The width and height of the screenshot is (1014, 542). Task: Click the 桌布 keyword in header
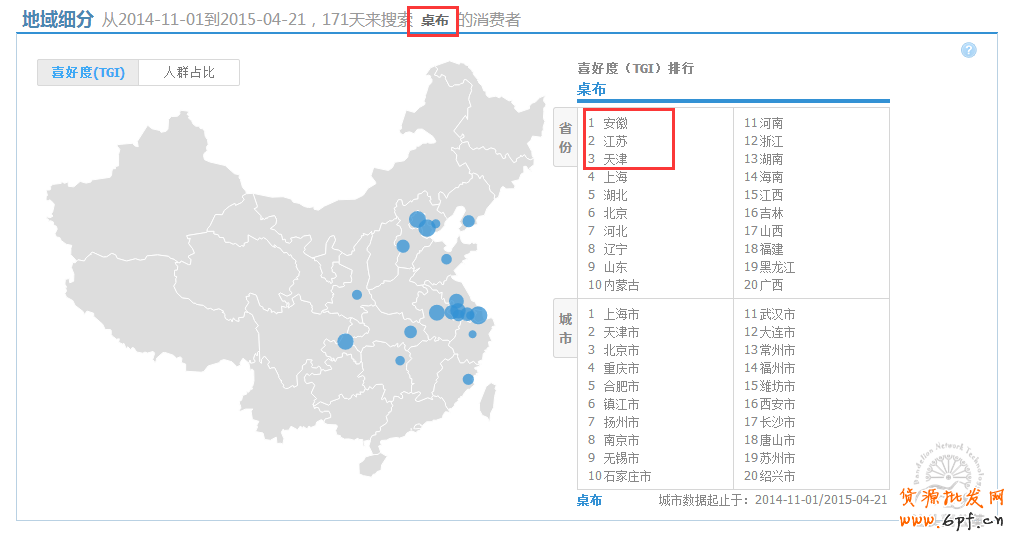click(434, 20)
